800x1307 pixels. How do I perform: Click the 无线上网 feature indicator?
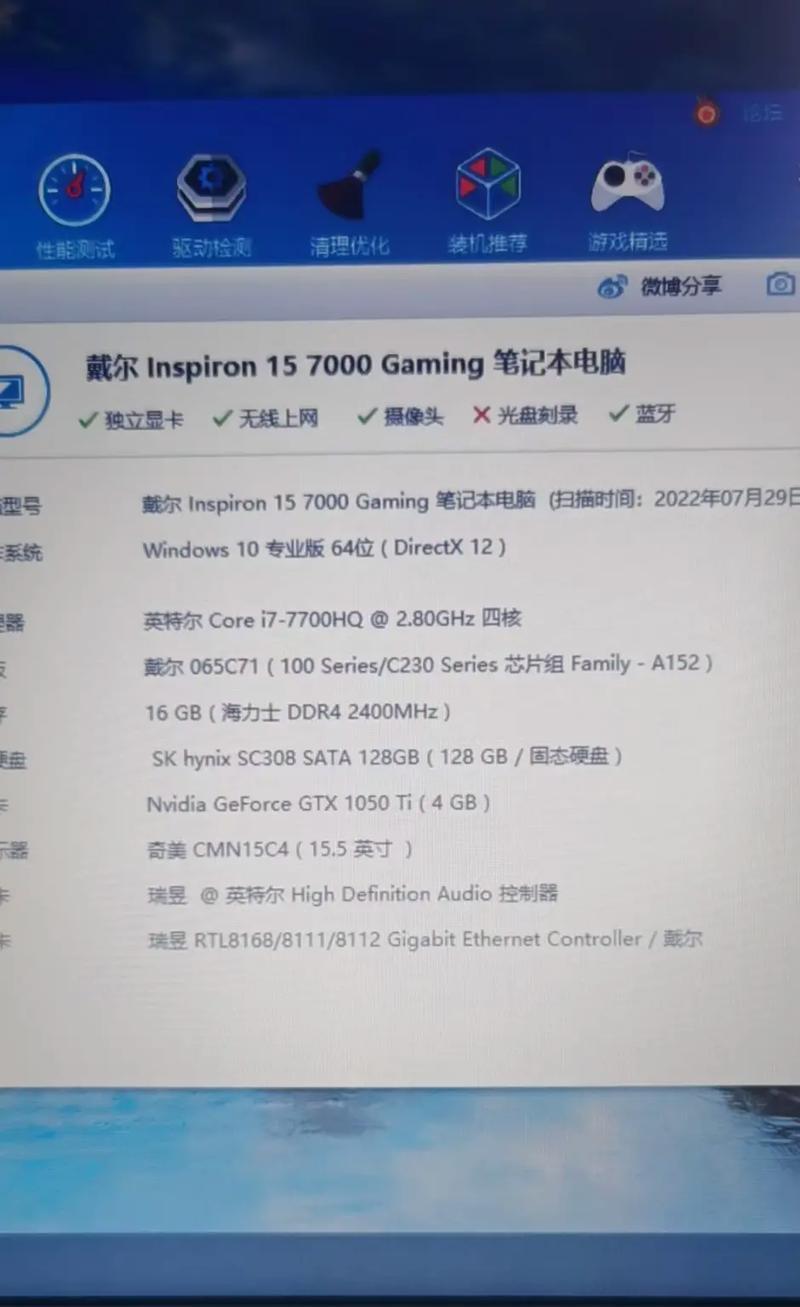tap(265, 418)
